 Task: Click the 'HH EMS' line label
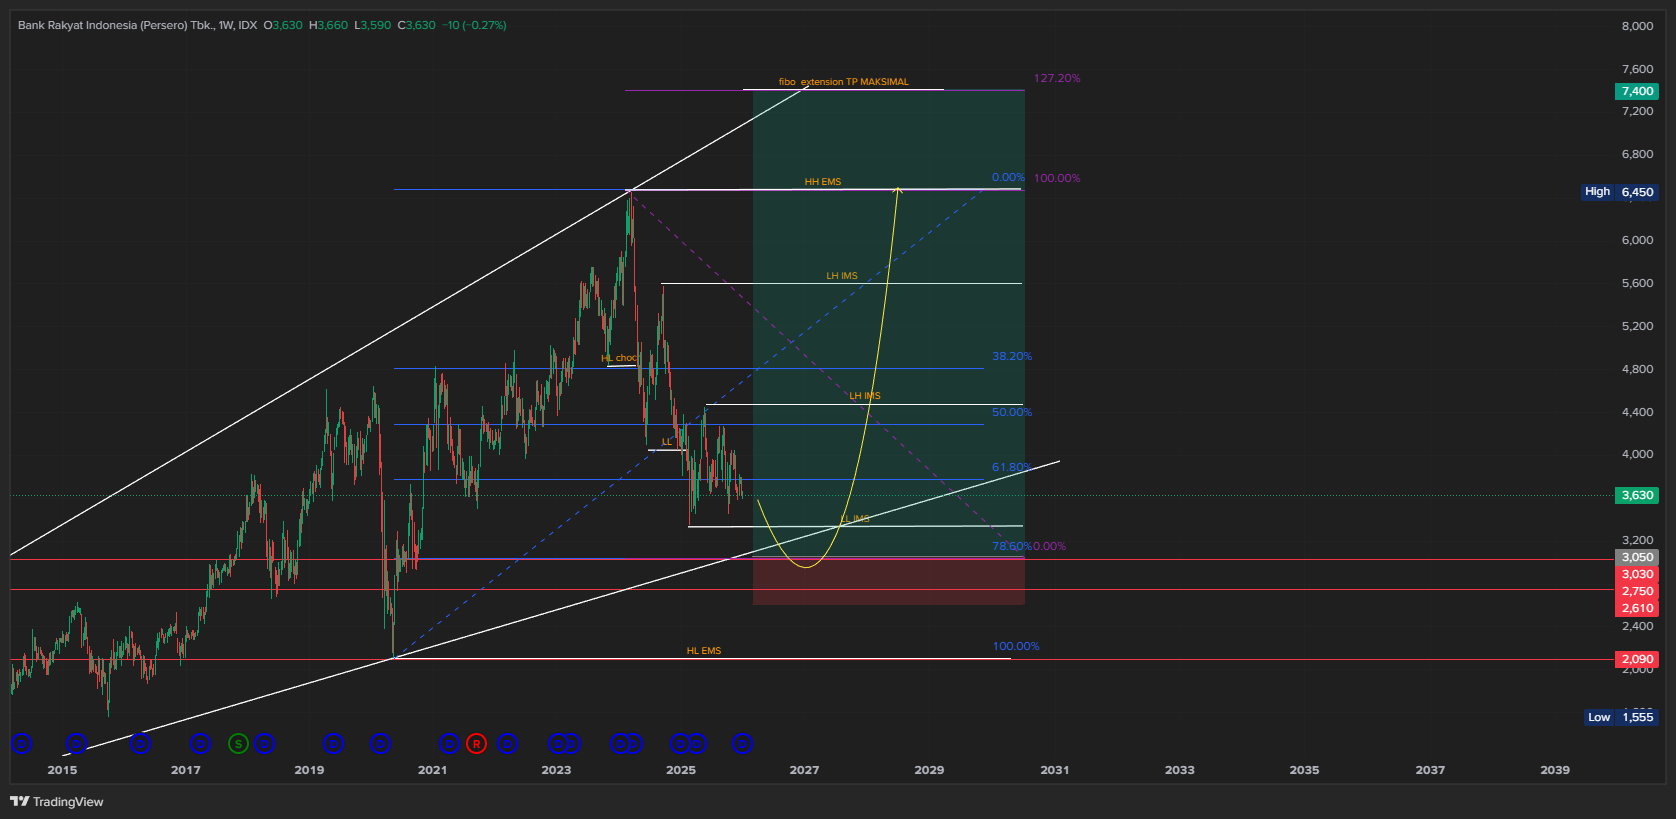[x=823, y=182]
